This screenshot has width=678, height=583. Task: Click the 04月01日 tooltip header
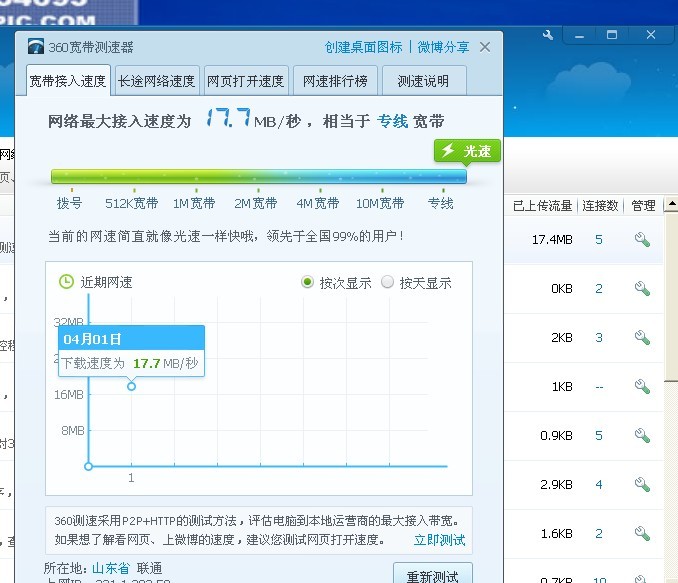tap(131, 339)
